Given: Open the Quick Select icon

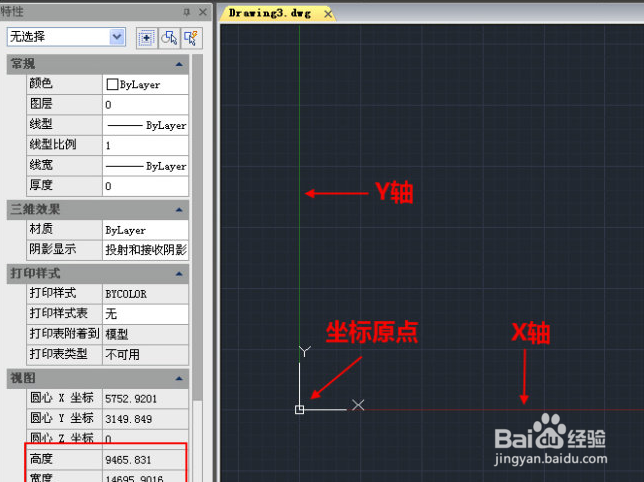Looking at the screenshot, I should point(191,38).
